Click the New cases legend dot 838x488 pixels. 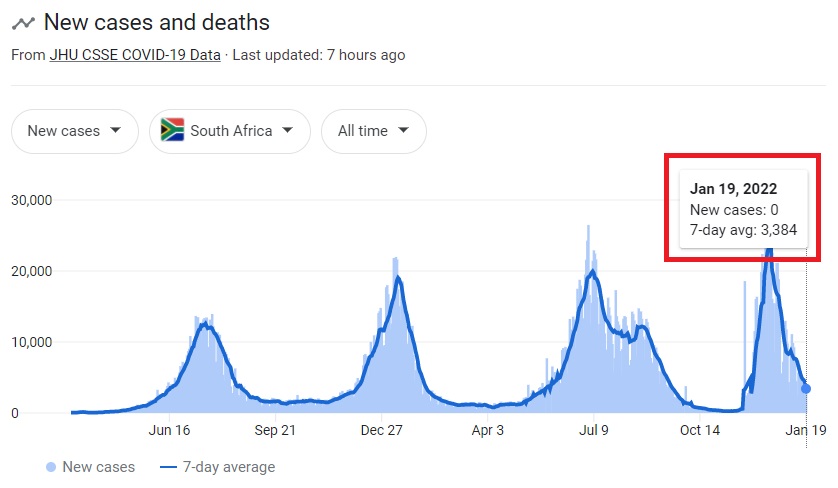click(51, 467)
